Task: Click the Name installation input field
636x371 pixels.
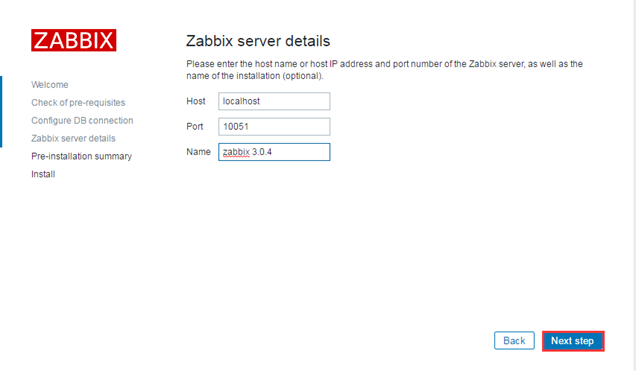Action: (274, 152)
